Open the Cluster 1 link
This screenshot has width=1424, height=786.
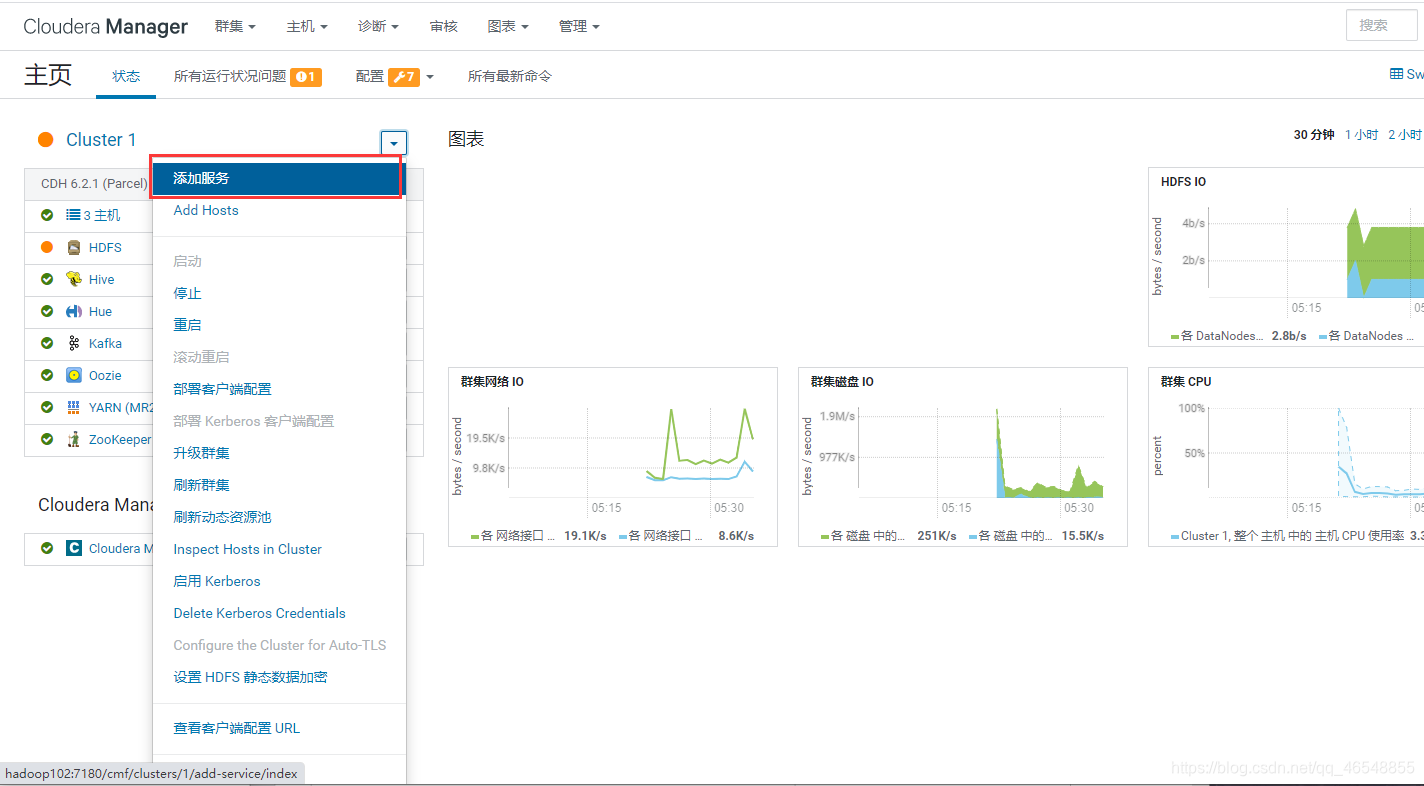tap(101, 140)
